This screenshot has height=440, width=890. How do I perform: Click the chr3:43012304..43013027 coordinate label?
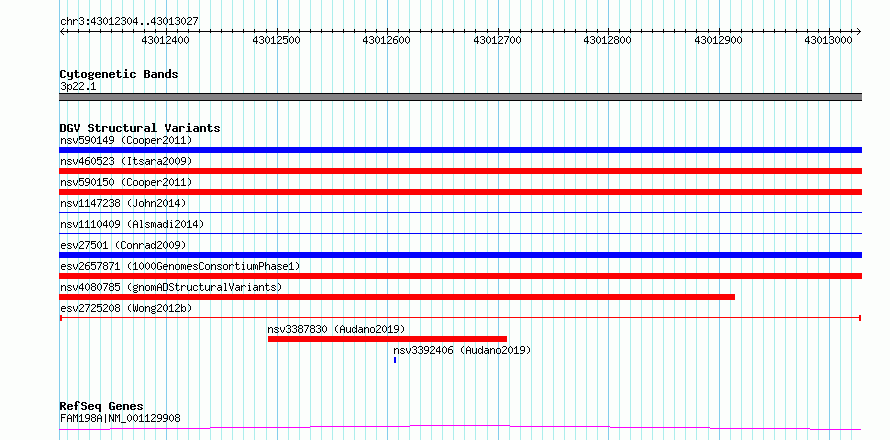click(129, 21)
